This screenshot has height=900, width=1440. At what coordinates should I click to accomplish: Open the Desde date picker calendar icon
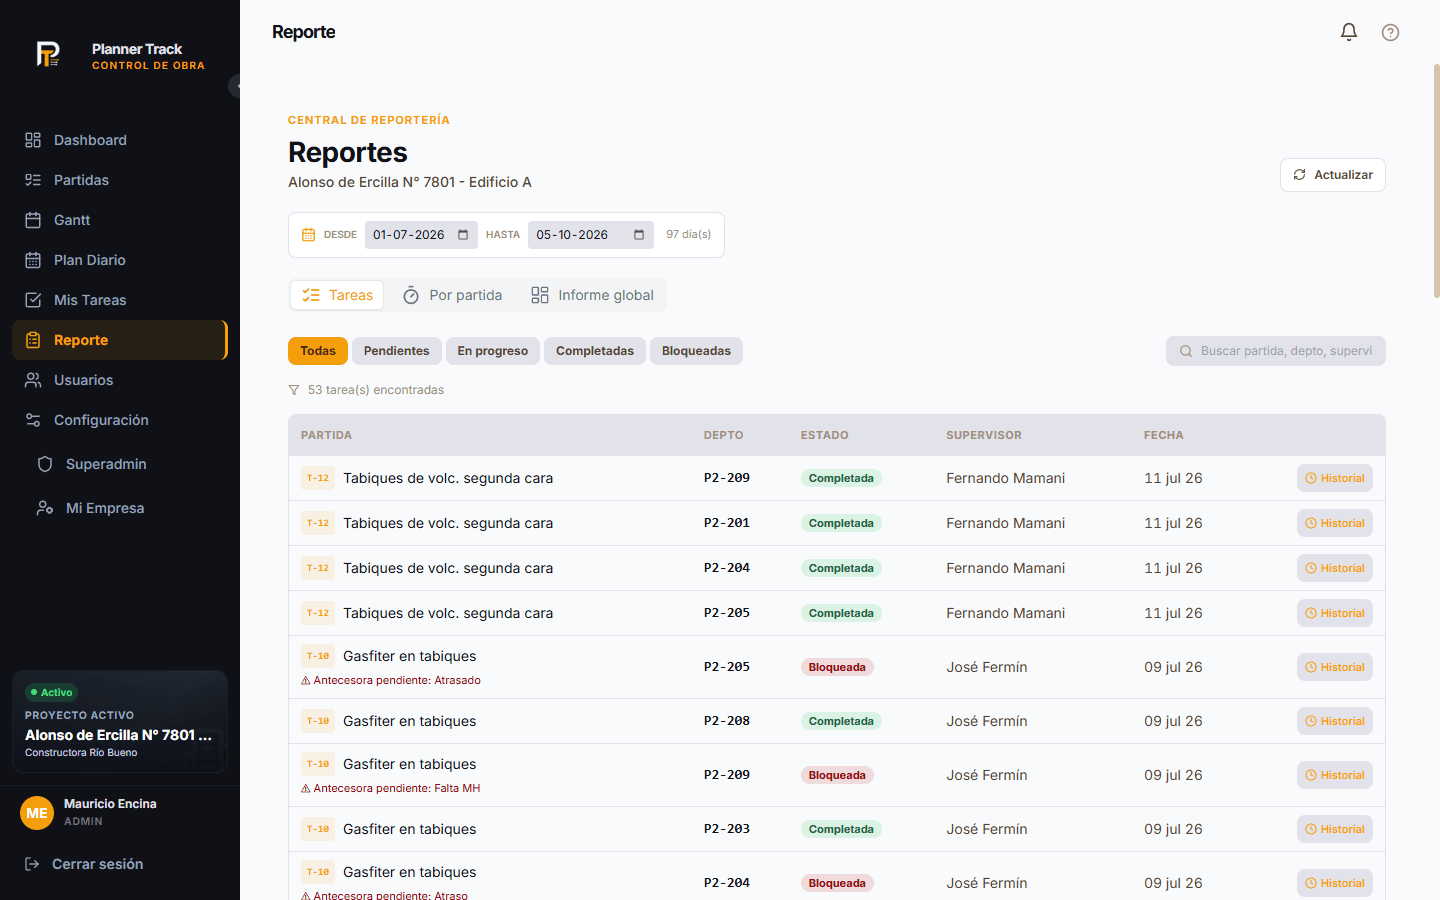[x=463, y=235]
